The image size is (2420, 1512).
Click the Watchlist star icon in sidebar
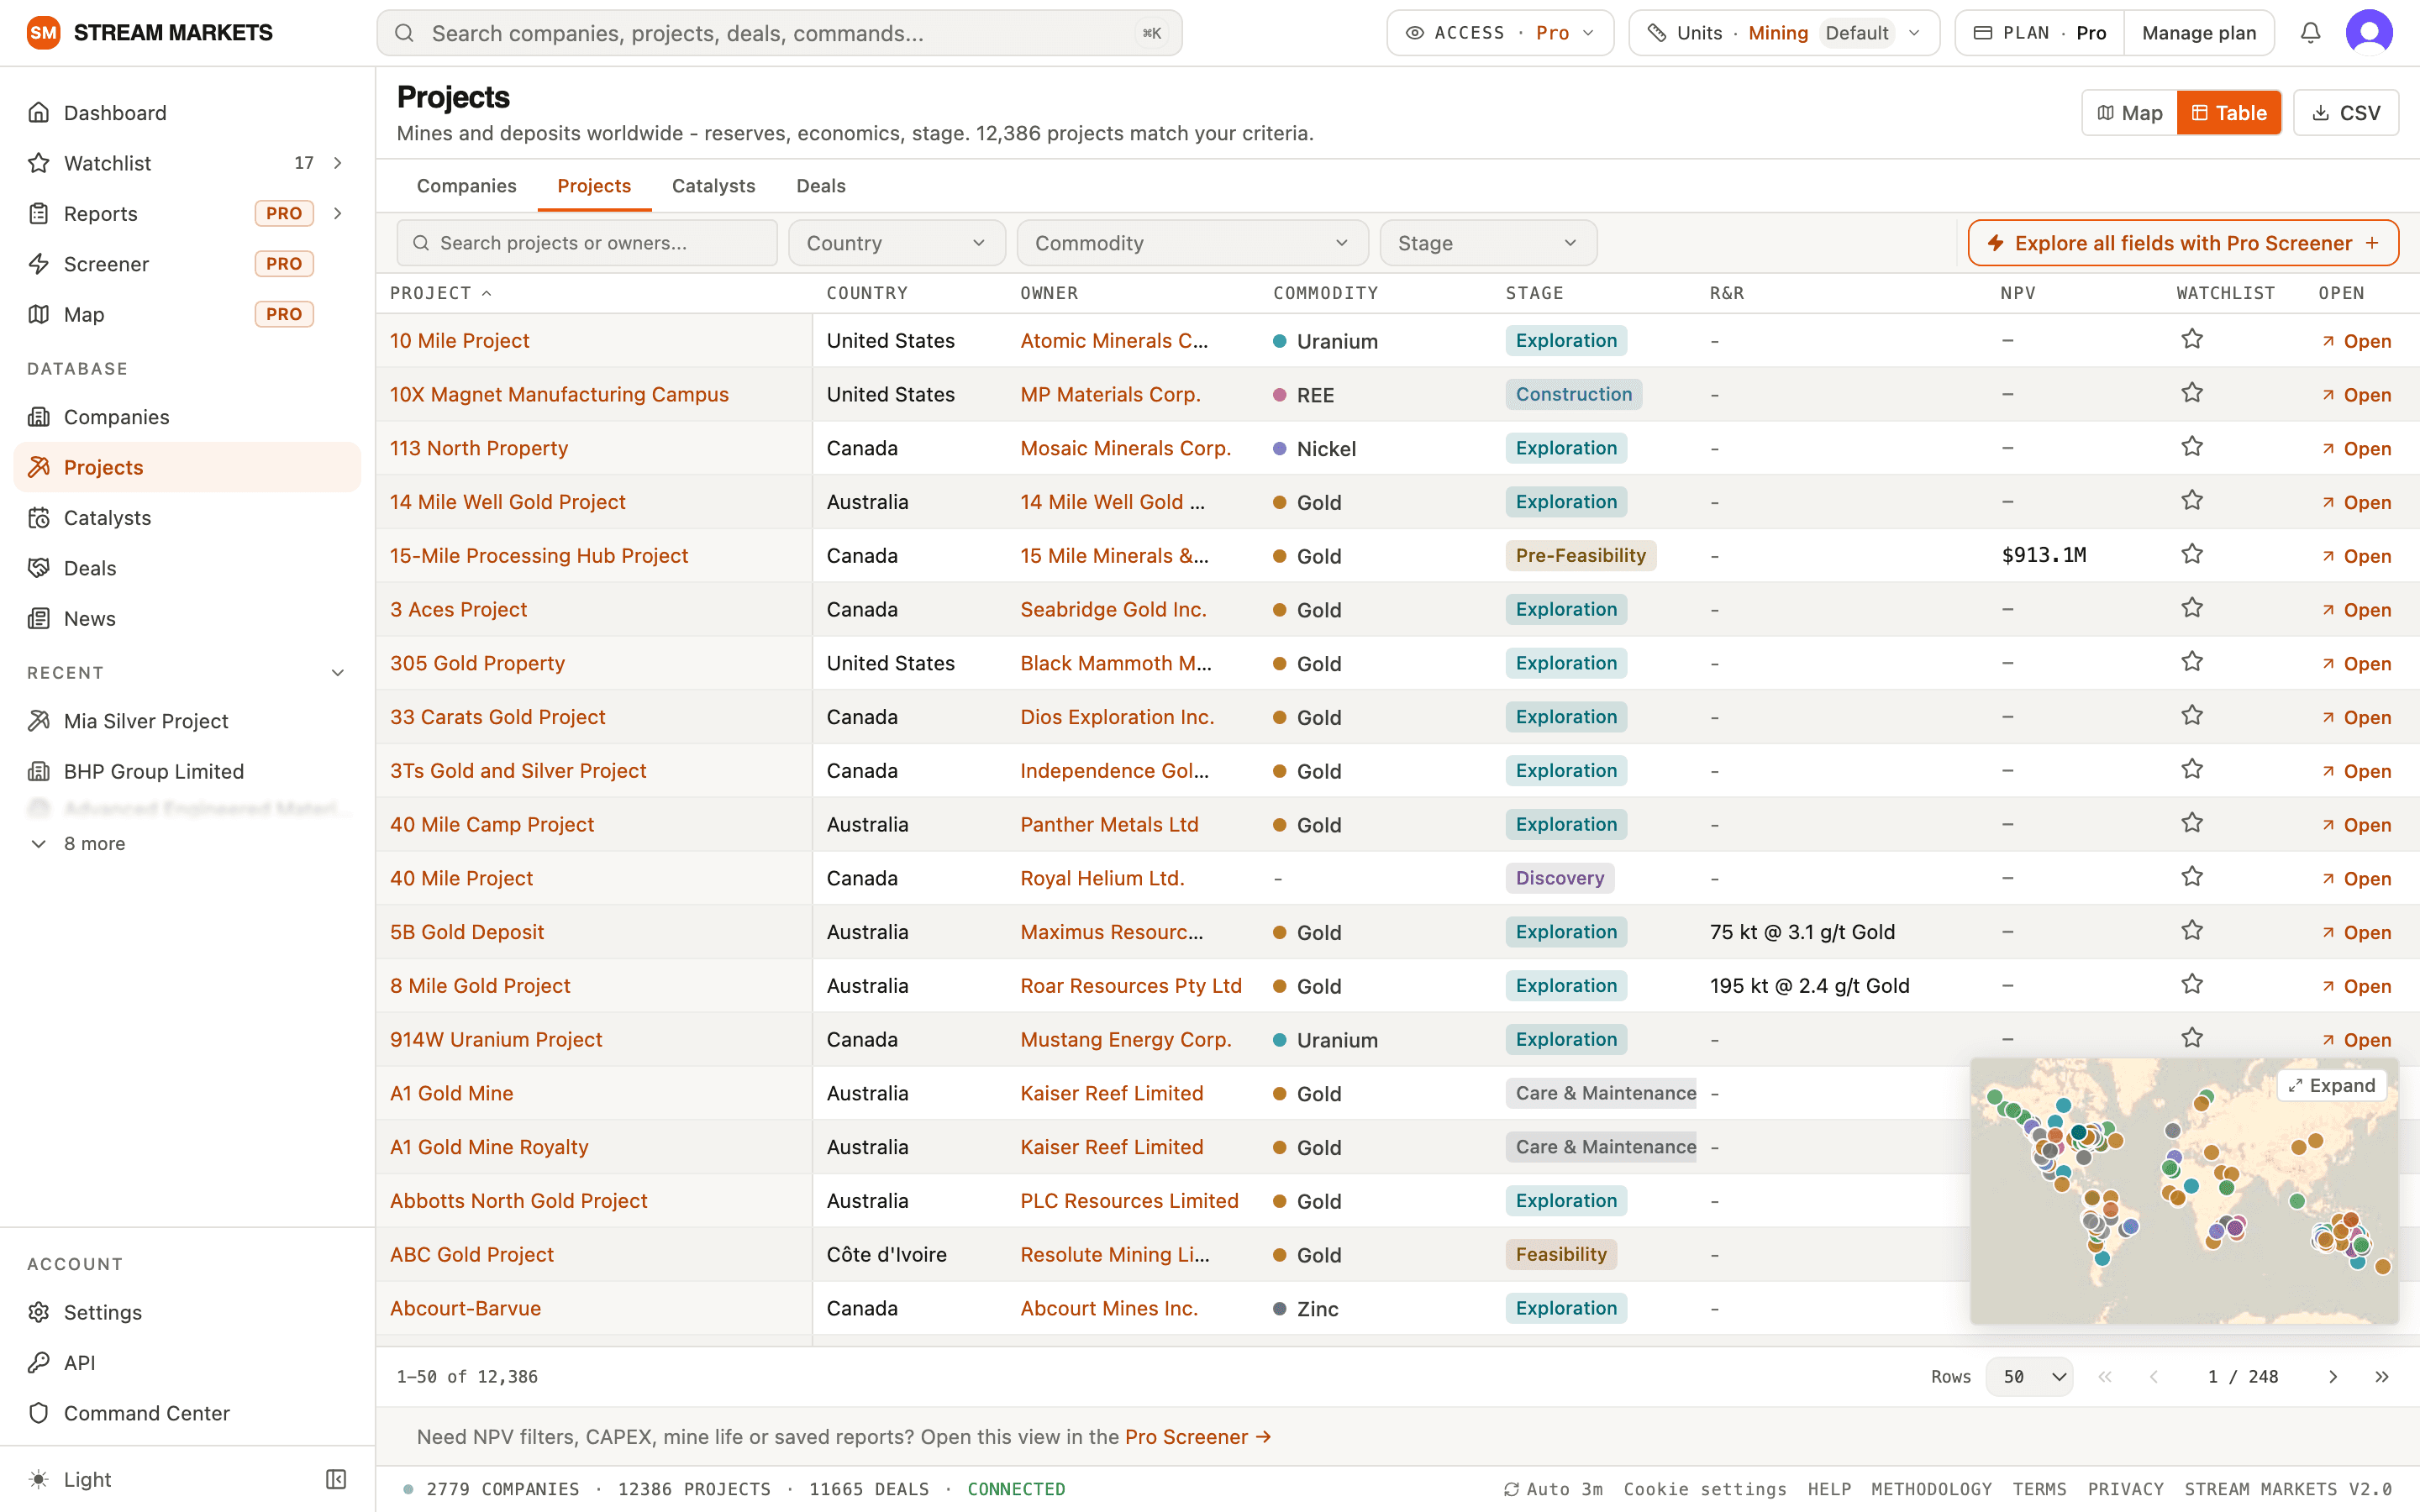pyautogui.click(x=39, y=163)
